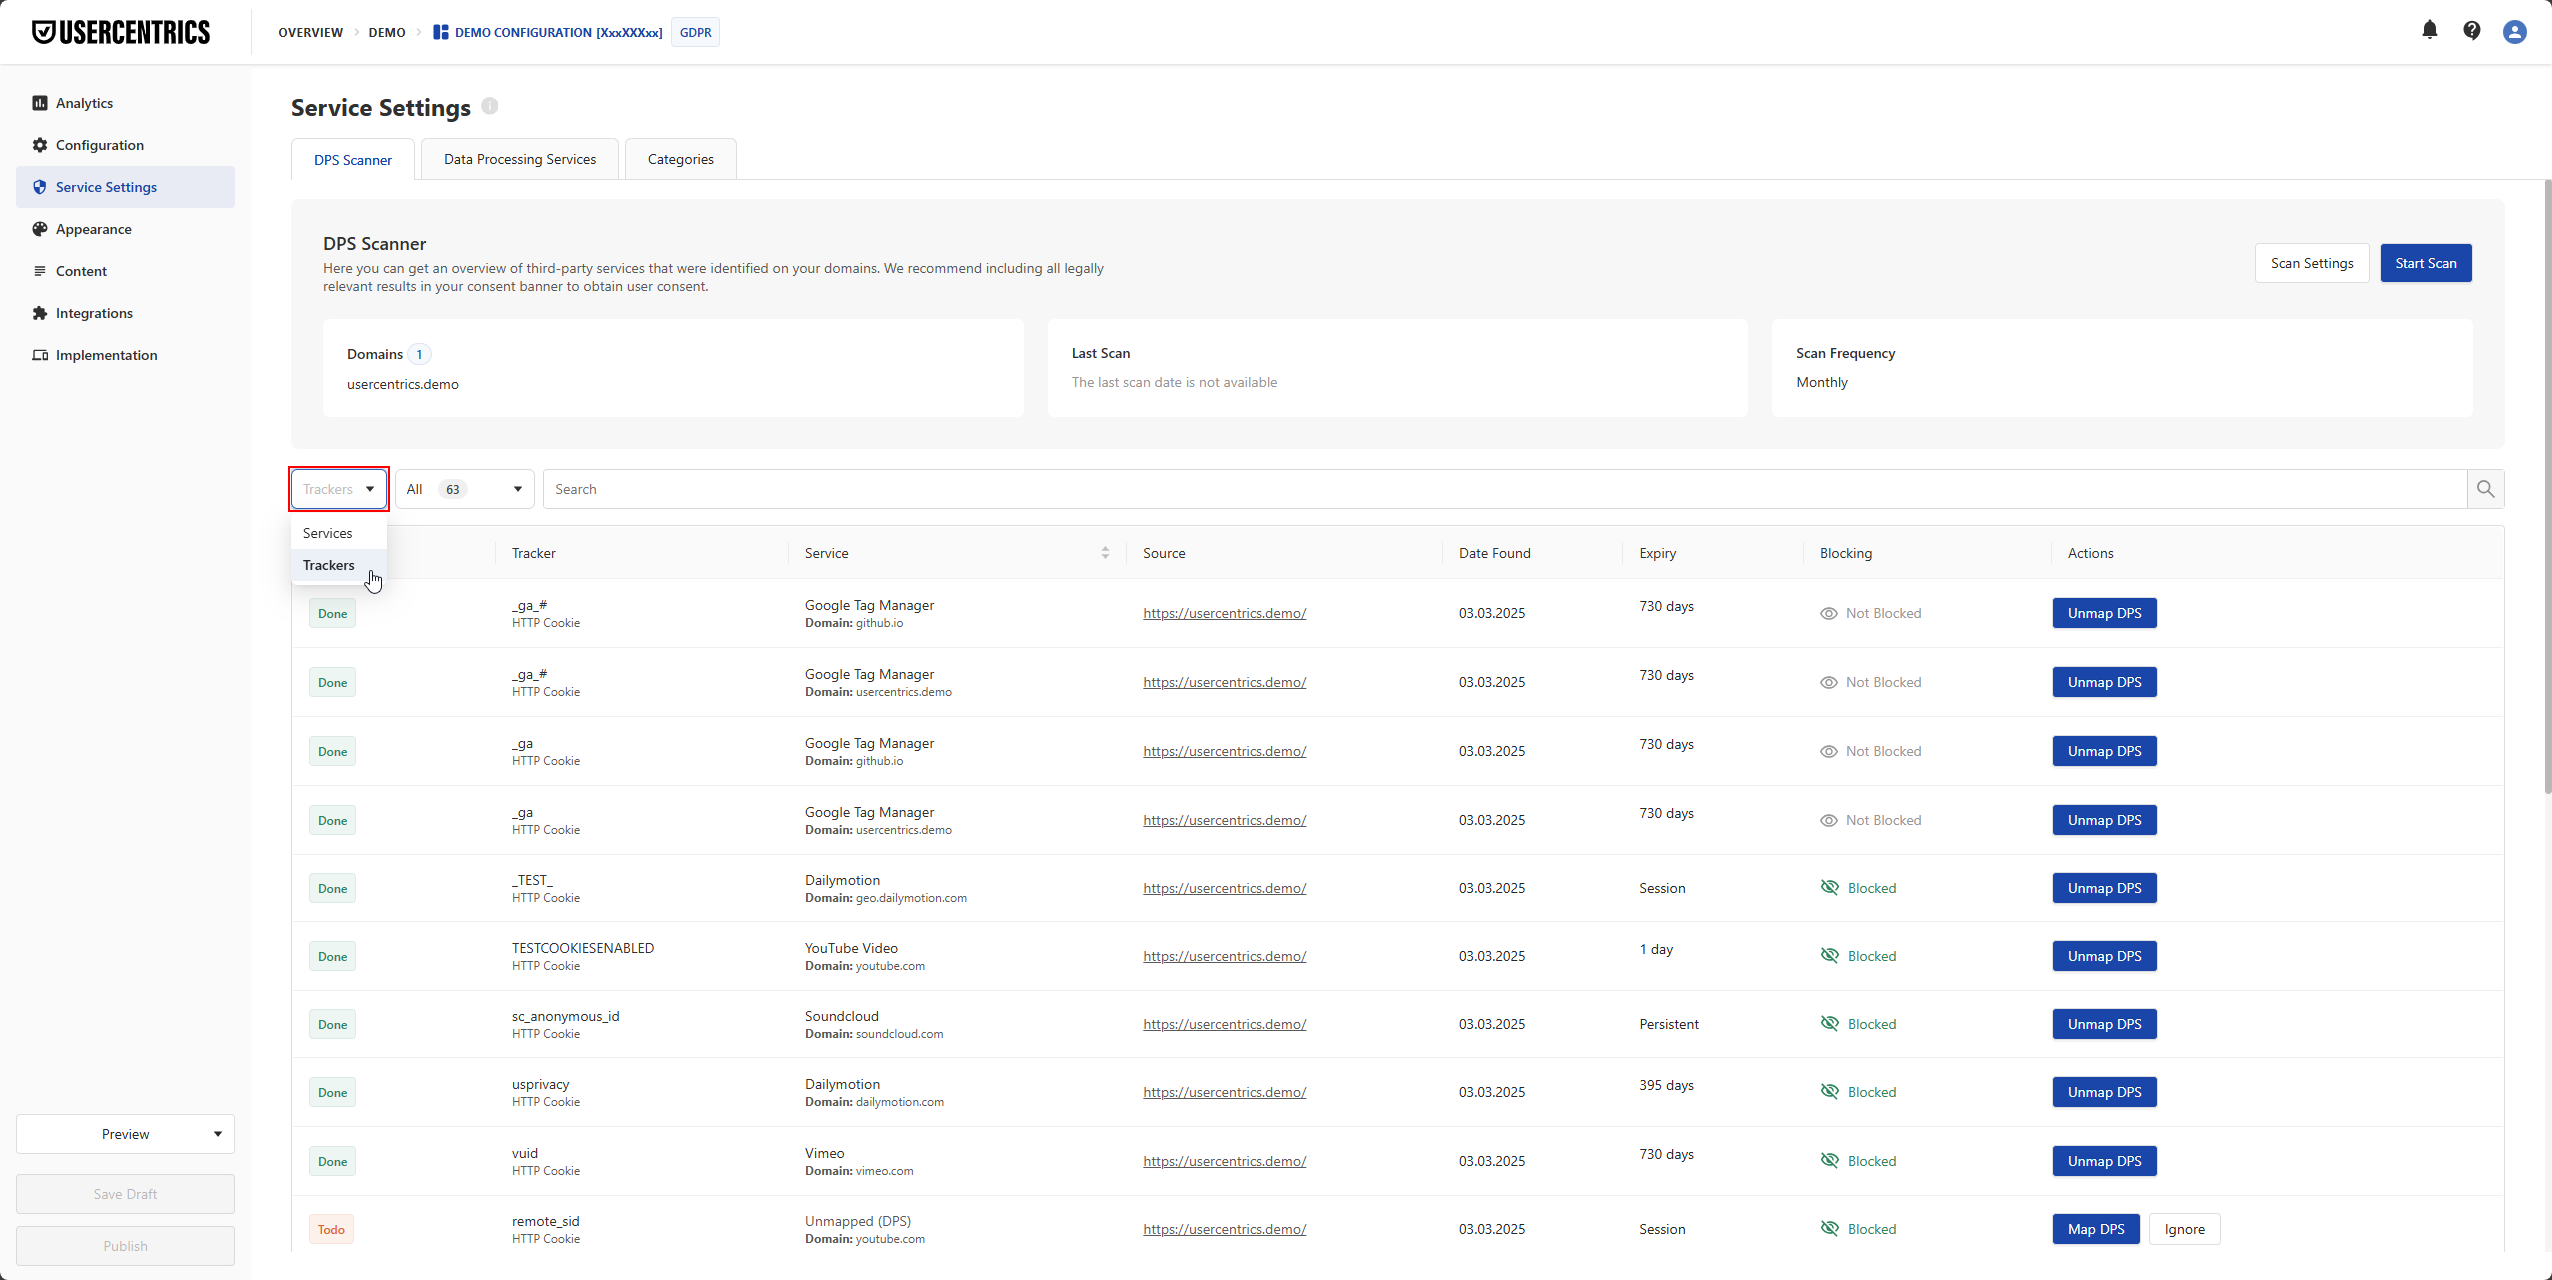Click the Content lines icon in the sidebar
Screen dimensions: 2552x1280
click(40, 271)
